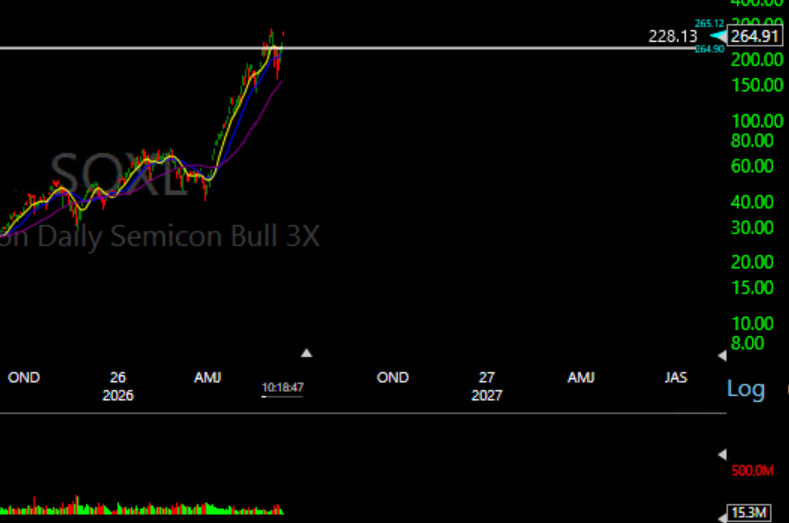Click the JAS quarter label
This screenshot has width=789, height=523.
[x=676, y=378]
